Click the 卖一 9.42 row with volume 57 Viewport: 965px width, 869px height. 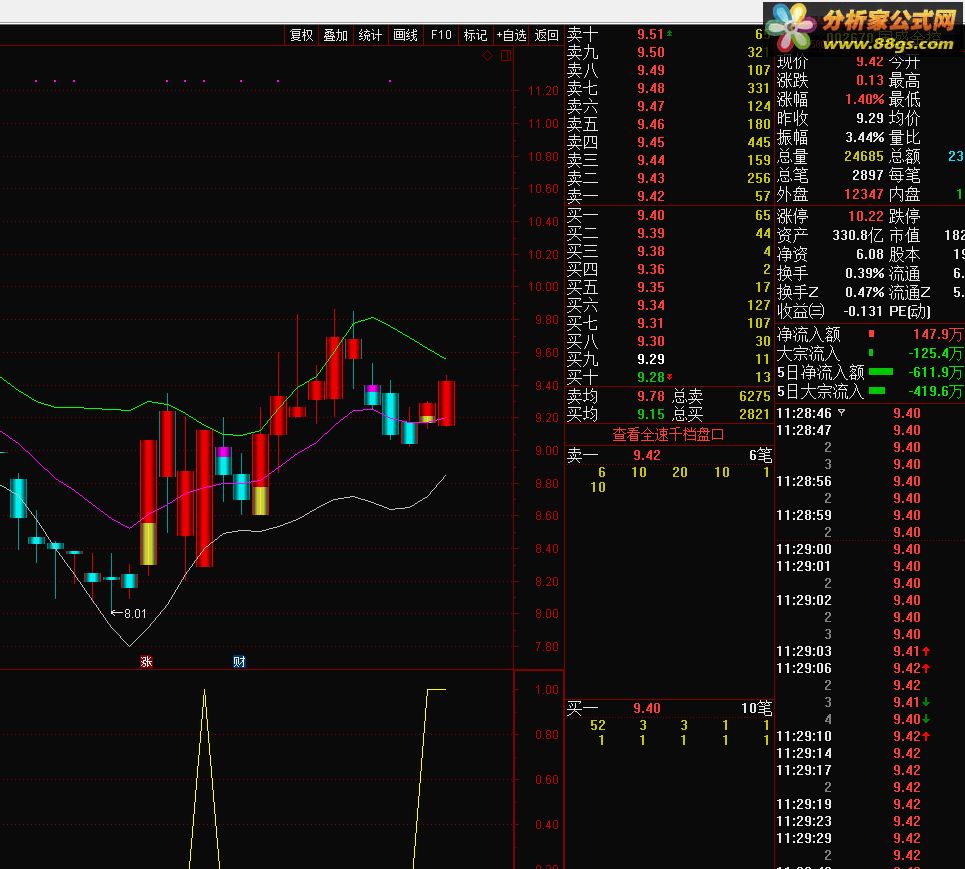(668, 196)
